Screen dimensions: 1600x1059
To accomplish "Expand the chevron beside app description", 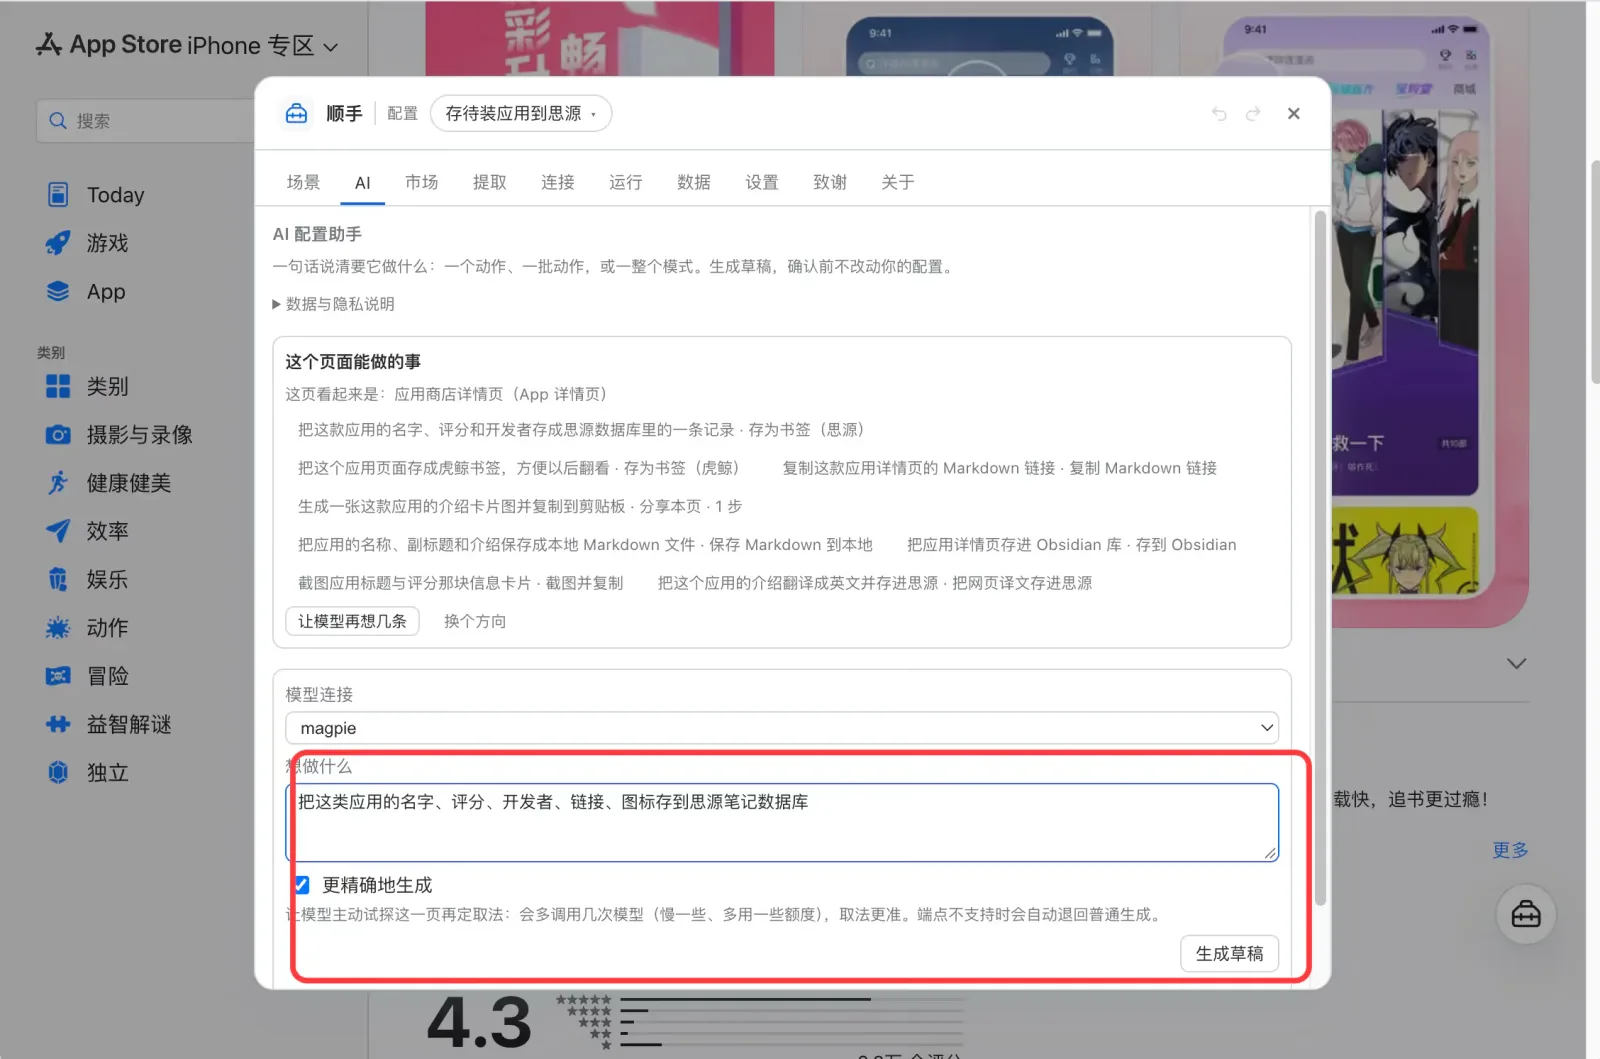I will coord(1517,663).
